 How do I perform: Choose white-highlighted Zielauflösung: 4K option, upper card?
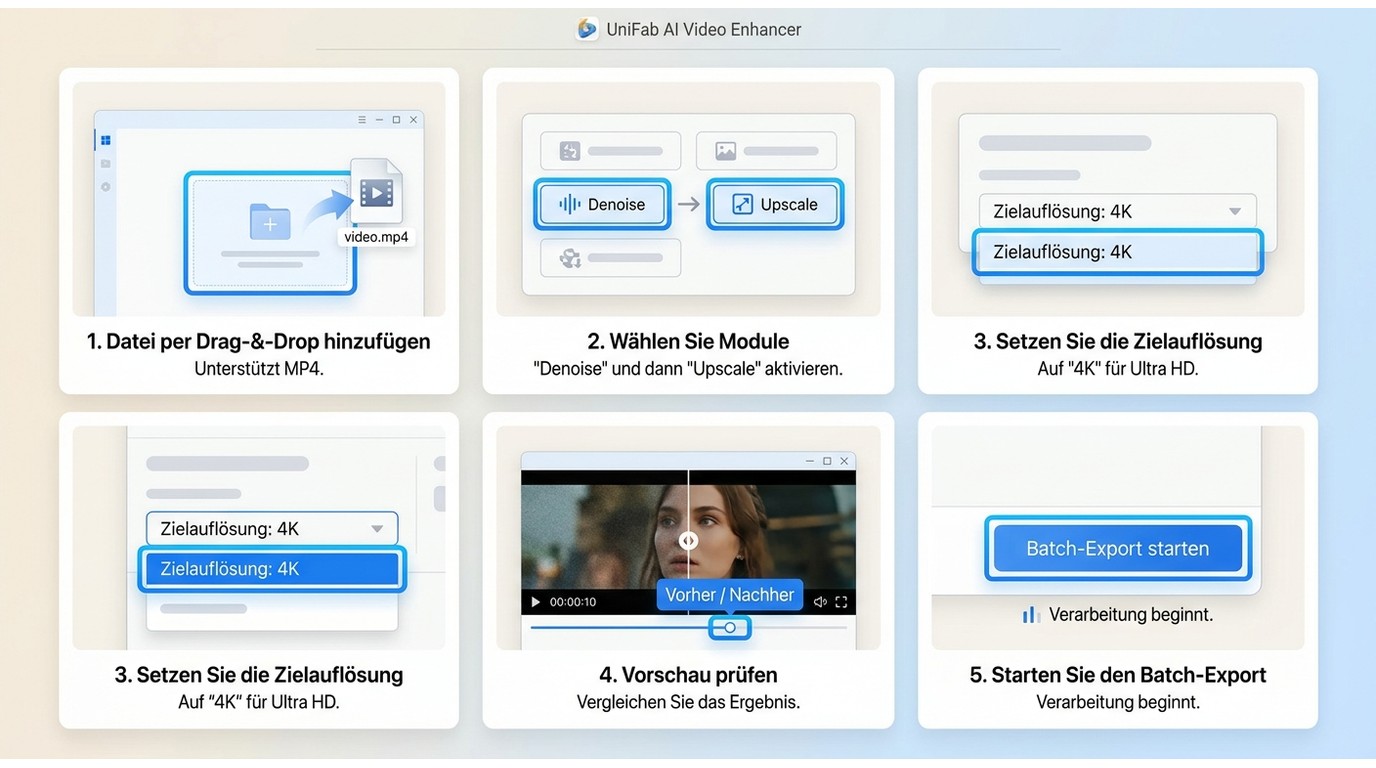(x=1117, y=252)
